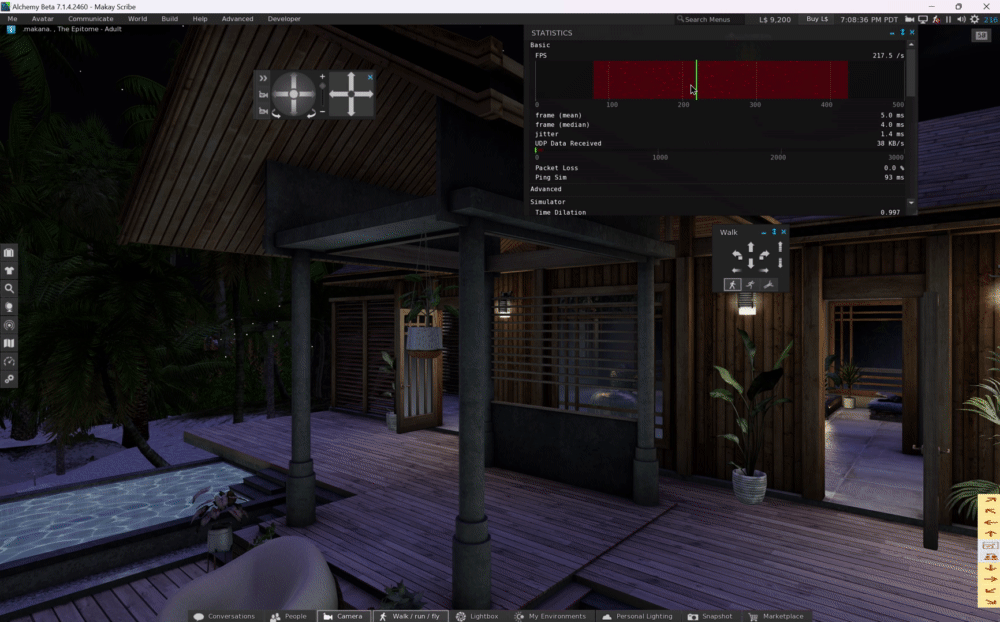The image size is (1000, 622).
Task: Open the Build menu
Action: 170,19
